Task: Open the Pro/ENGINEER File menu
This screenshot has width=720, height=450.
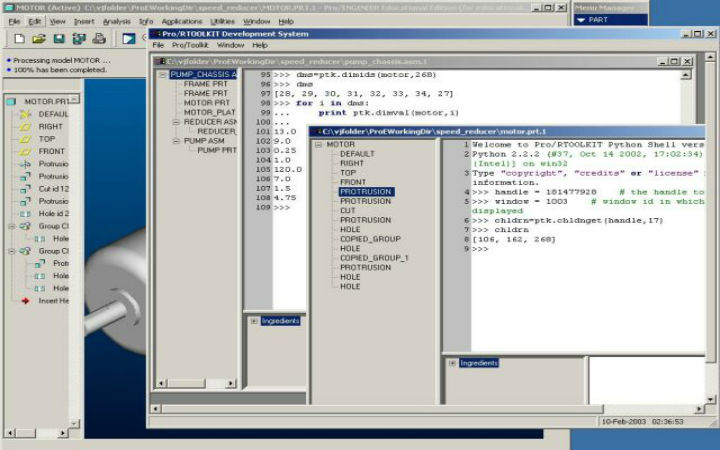Action: pos(14,22)
